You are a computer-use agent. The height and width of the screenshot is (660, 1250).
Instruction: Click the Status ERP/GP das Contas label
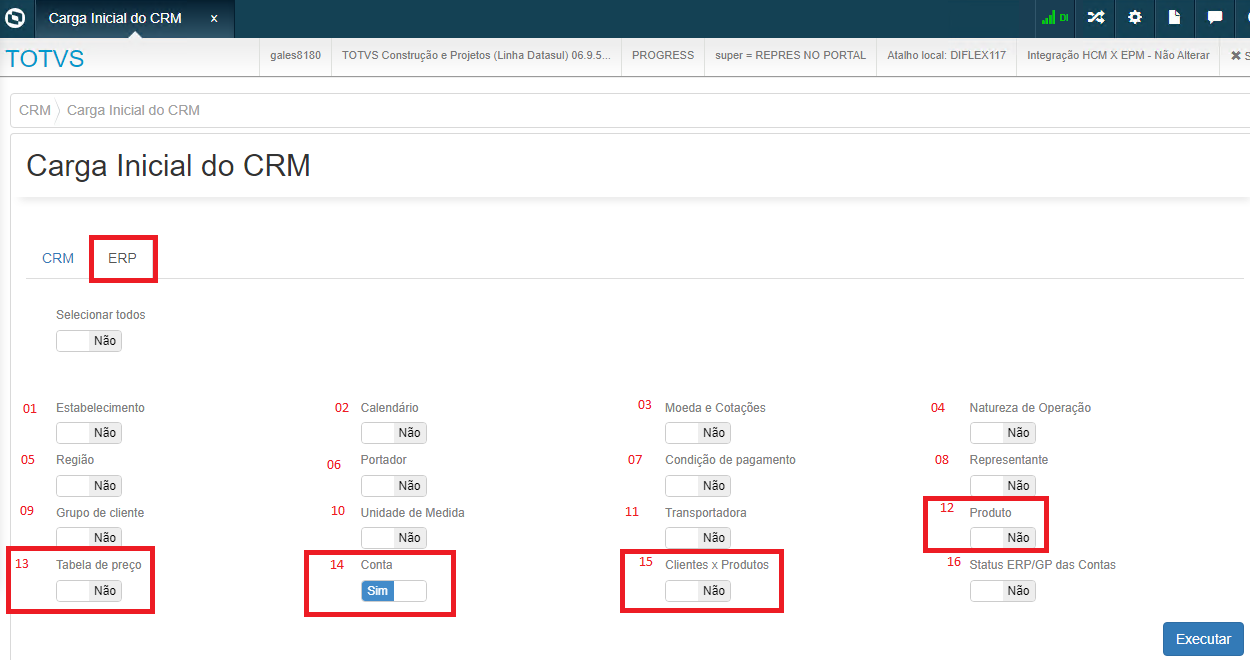click(x=1042, y=565)
